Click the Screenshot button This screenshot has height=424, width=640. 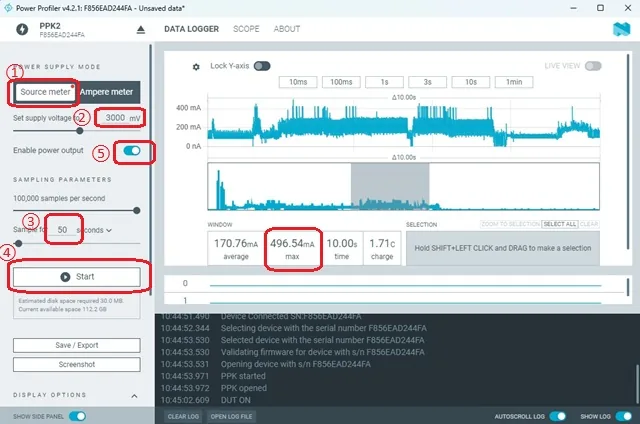coord(77,364)
